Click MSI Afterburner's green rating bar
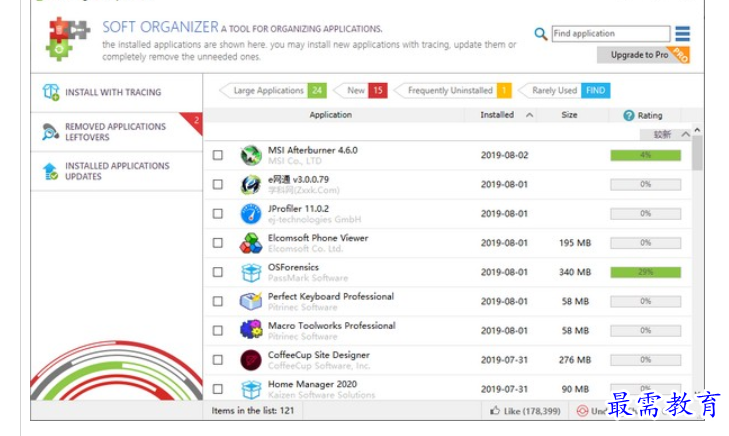729x436 pixels. click(646, 155)
